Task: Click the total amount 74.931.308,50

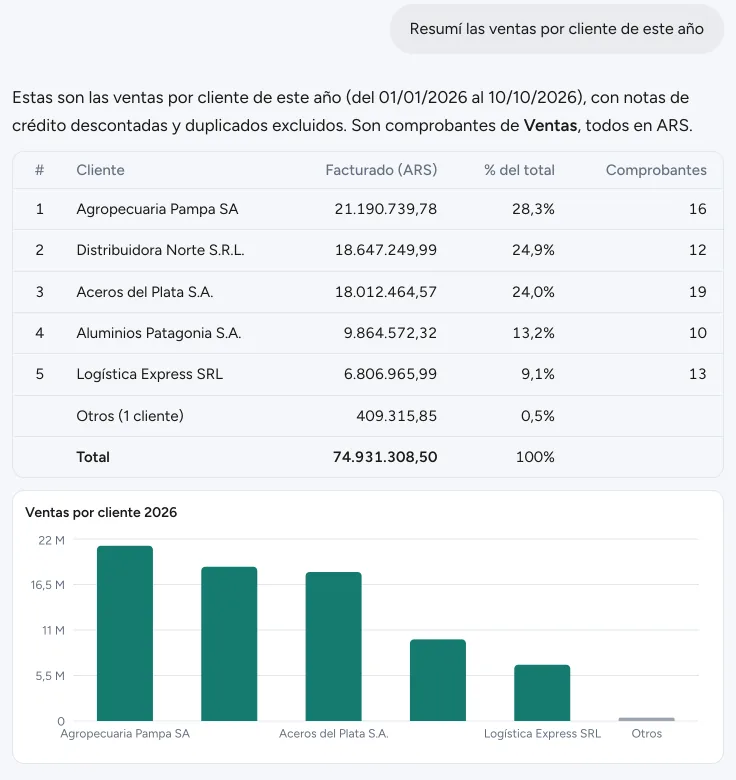Action: click(x=385, y=457)
